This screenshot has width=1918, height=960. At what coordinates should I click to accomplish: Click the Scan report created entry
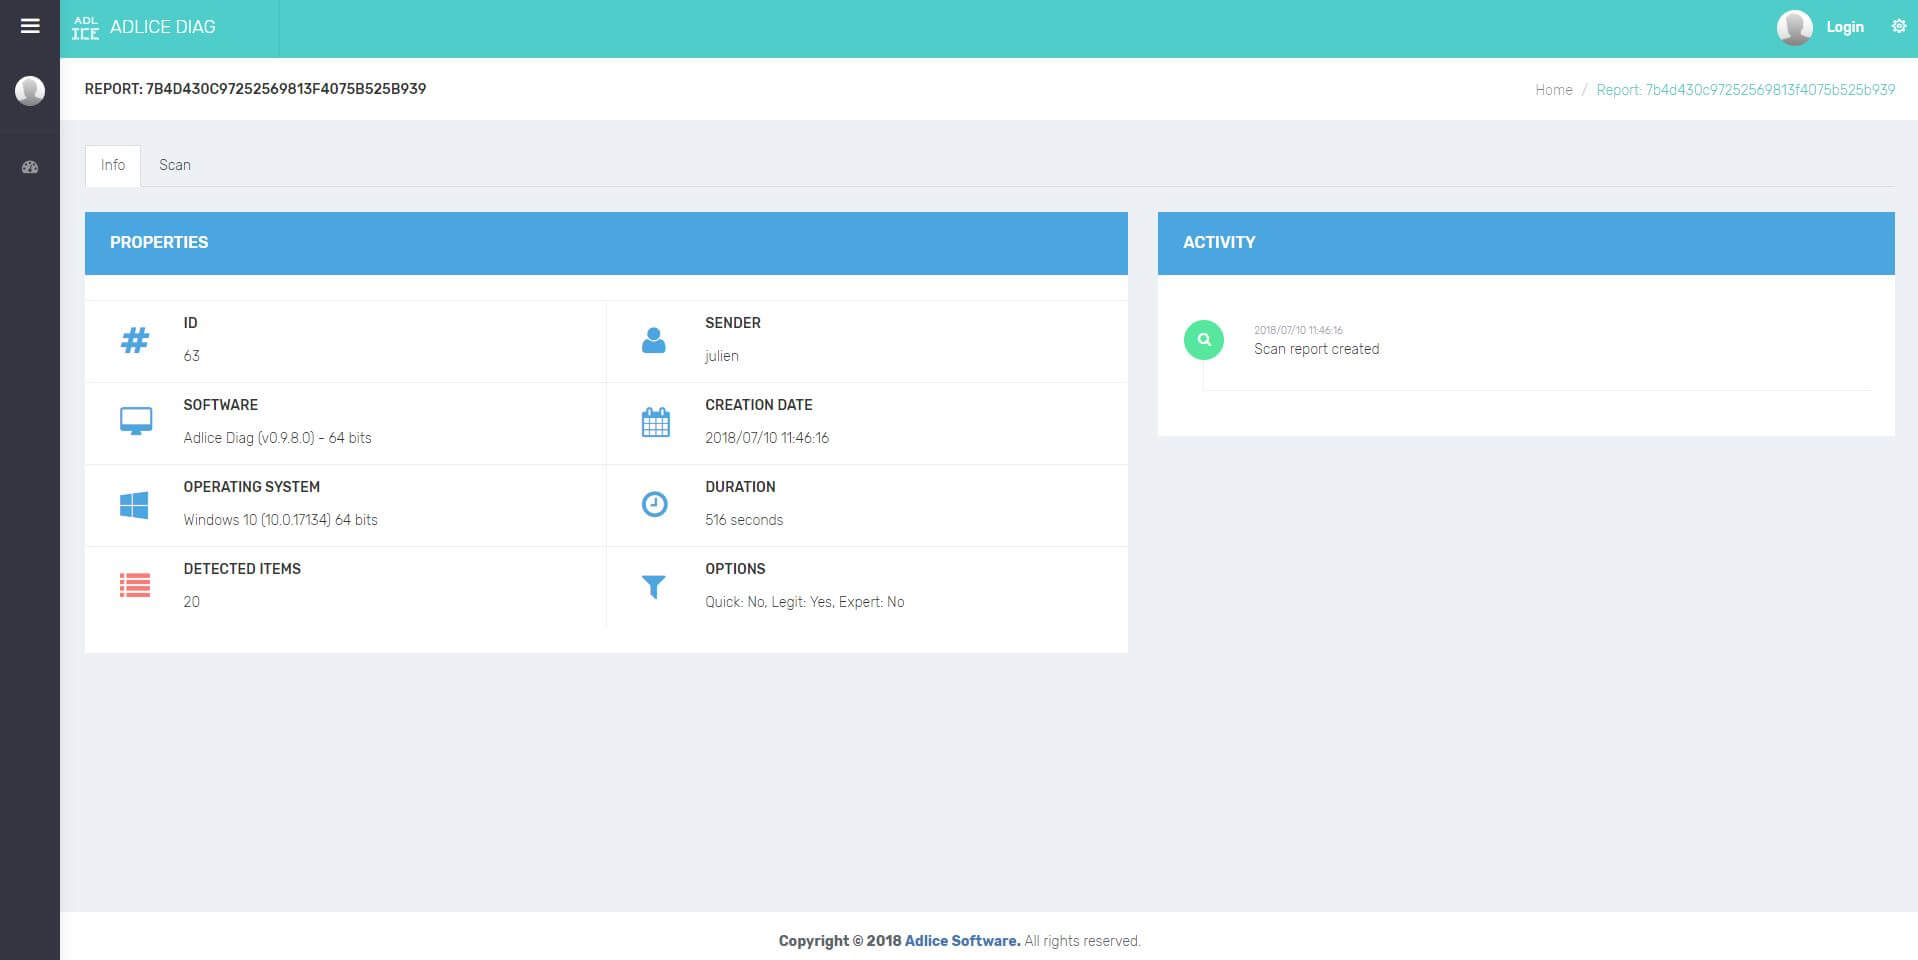pyautogui.click(x=1316, y=349)
